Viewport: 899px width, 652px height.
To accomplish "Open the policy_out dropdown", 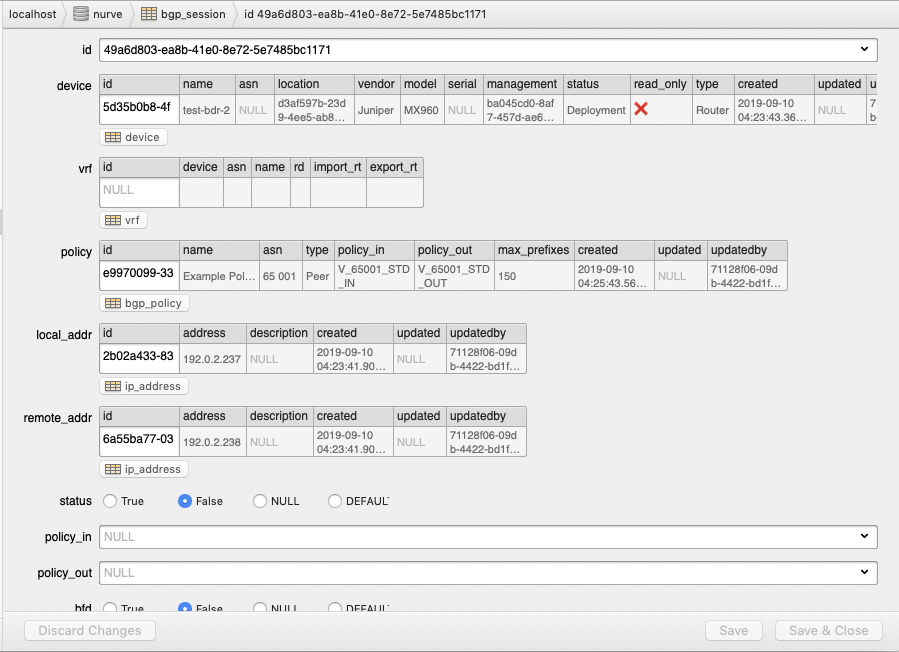I will click(865, 573).
